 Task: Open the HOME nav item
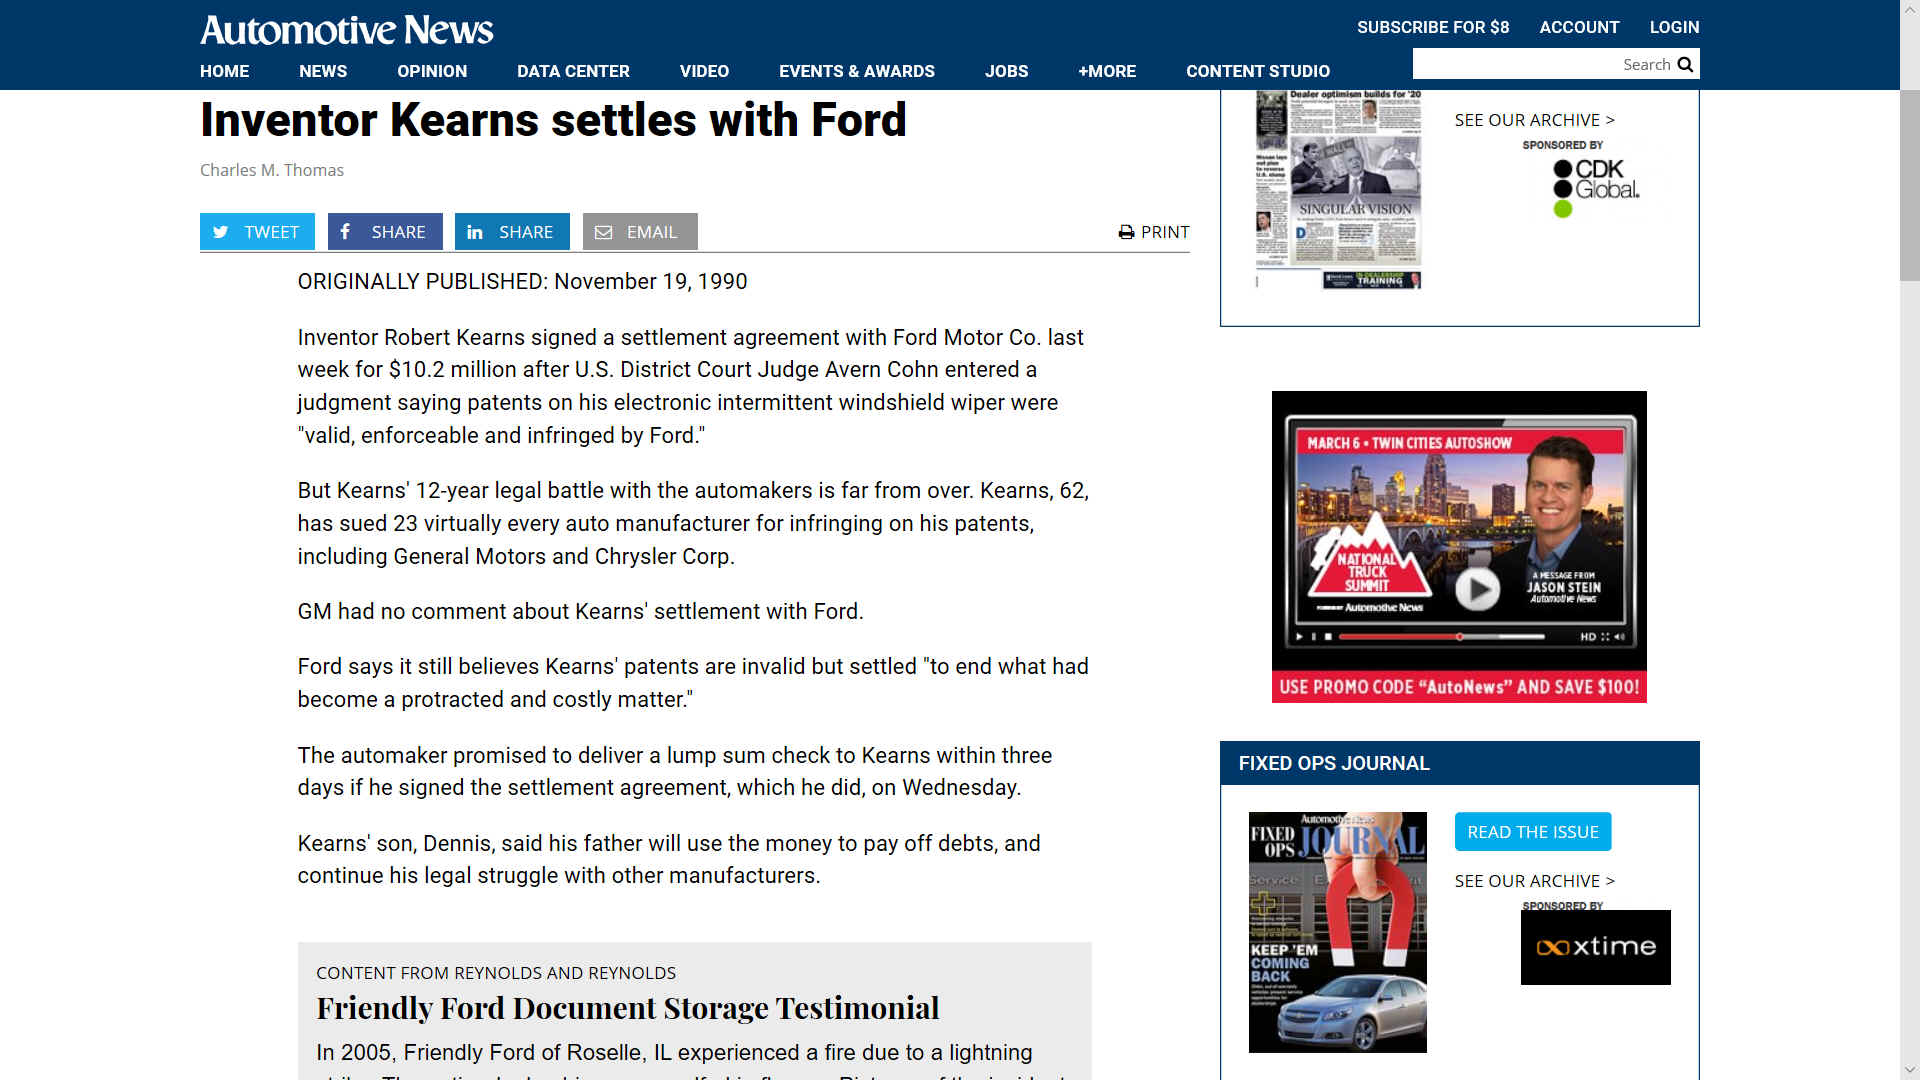[224, 71]
